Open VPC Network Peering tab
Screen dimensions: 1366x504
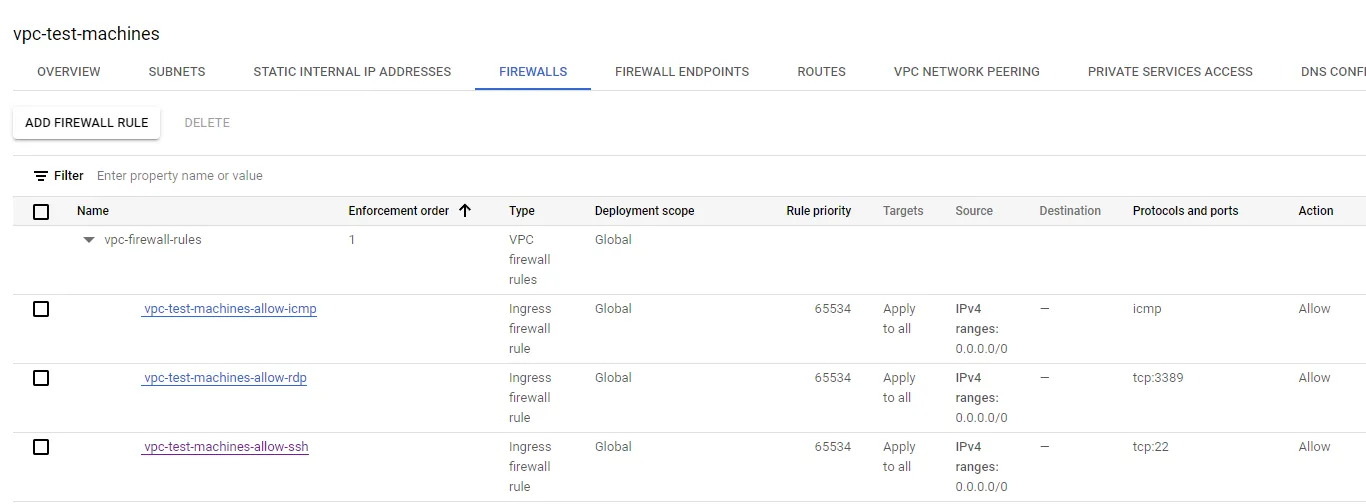tap(967, 72)
